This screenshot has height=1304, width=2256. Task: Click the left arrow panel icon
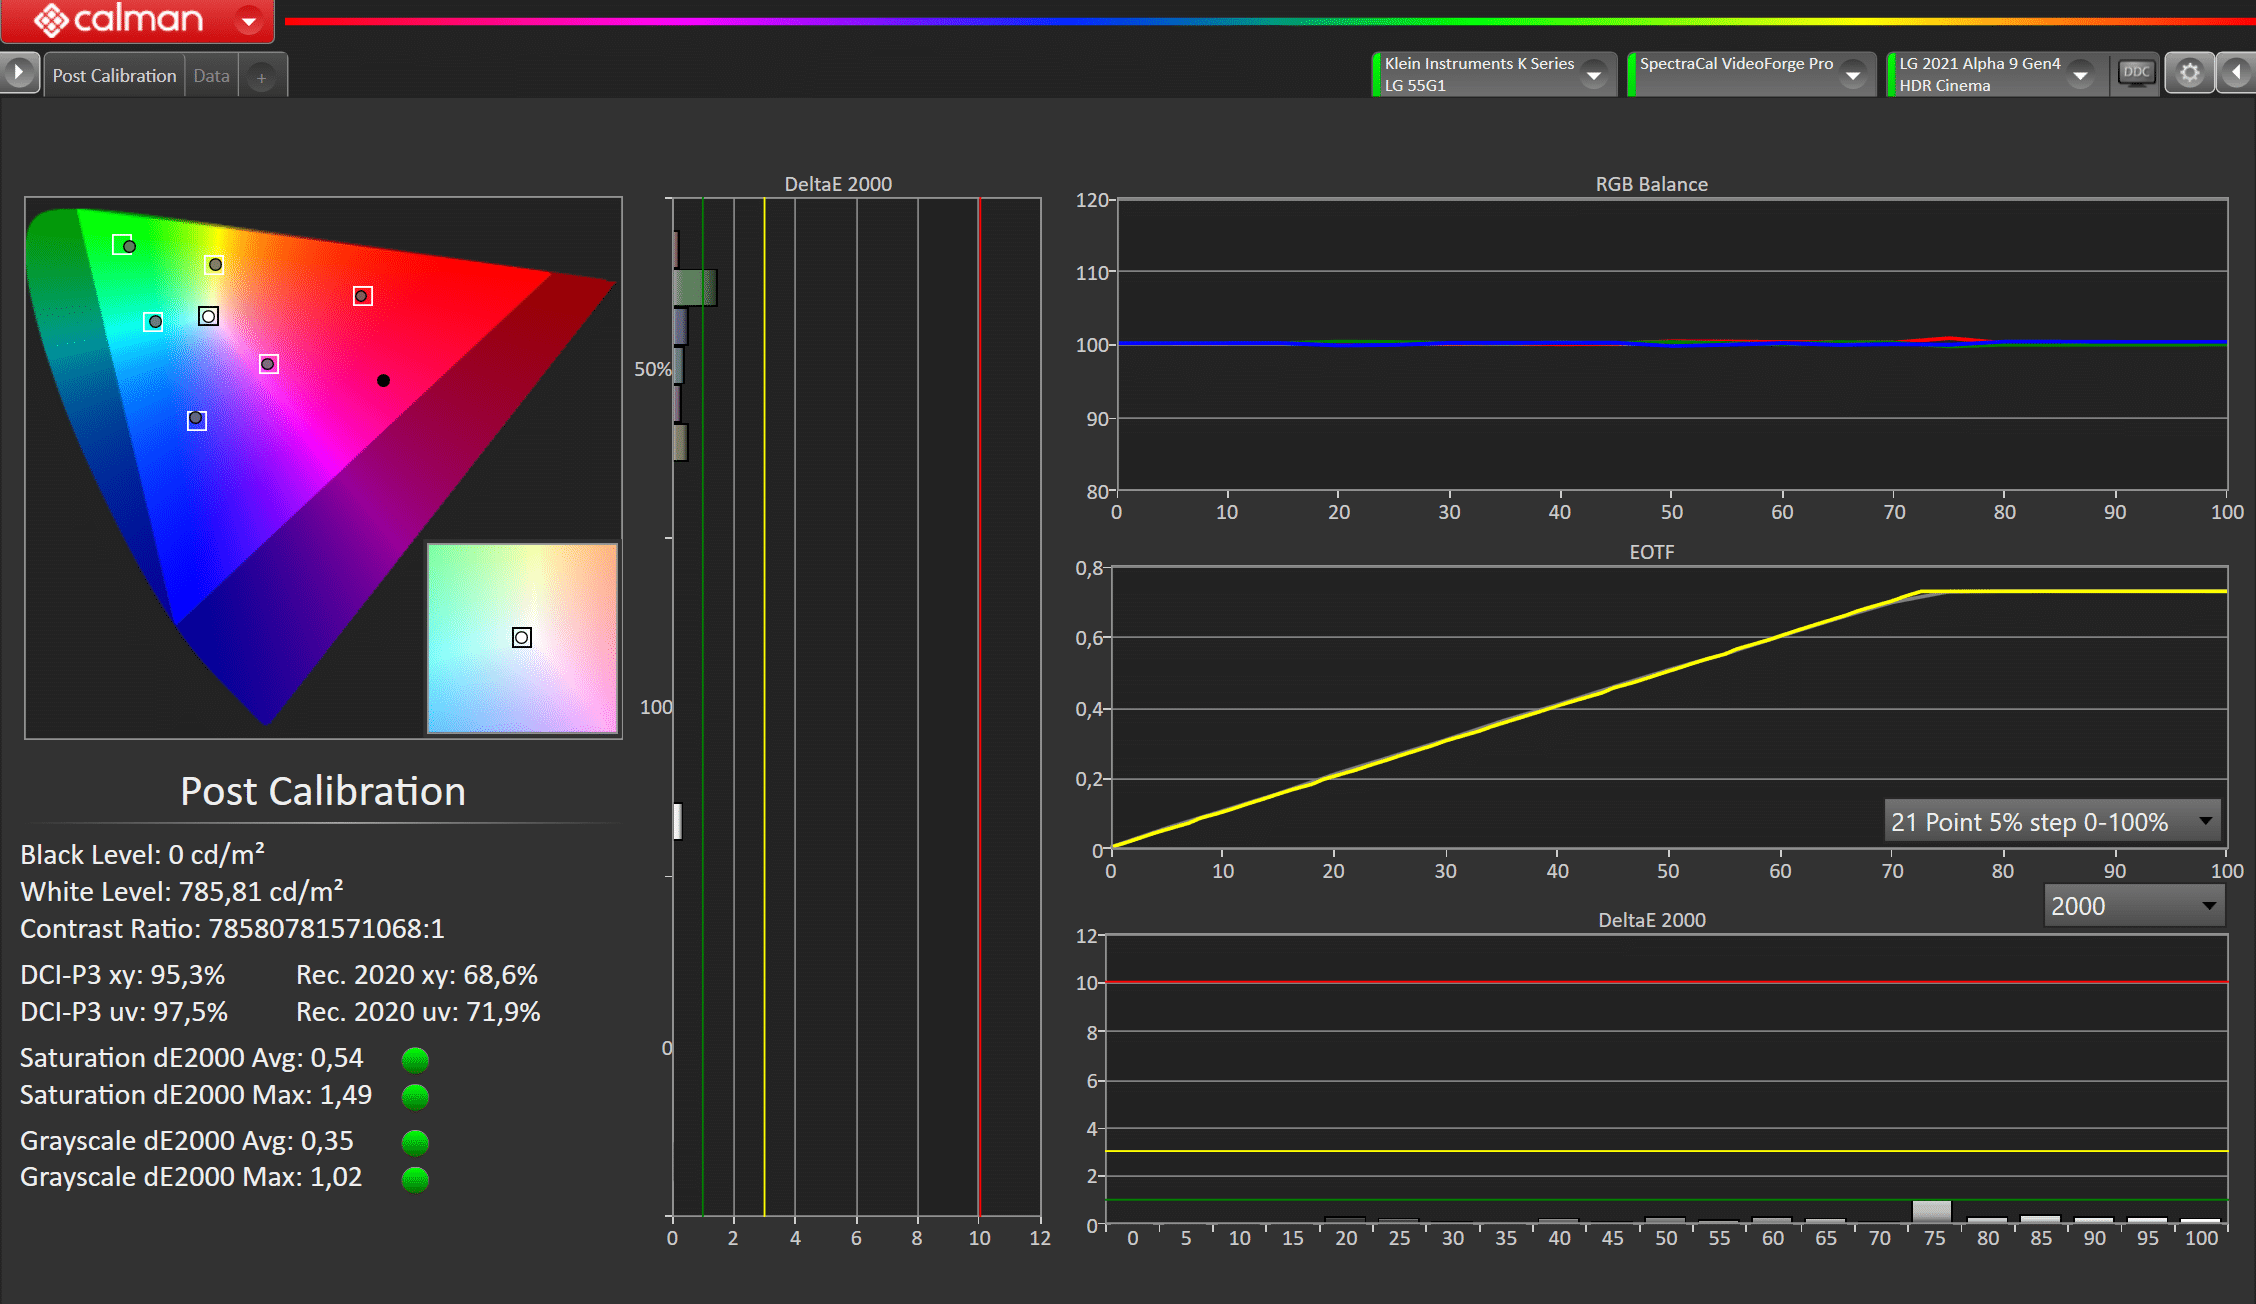[x=2237, y=74]
